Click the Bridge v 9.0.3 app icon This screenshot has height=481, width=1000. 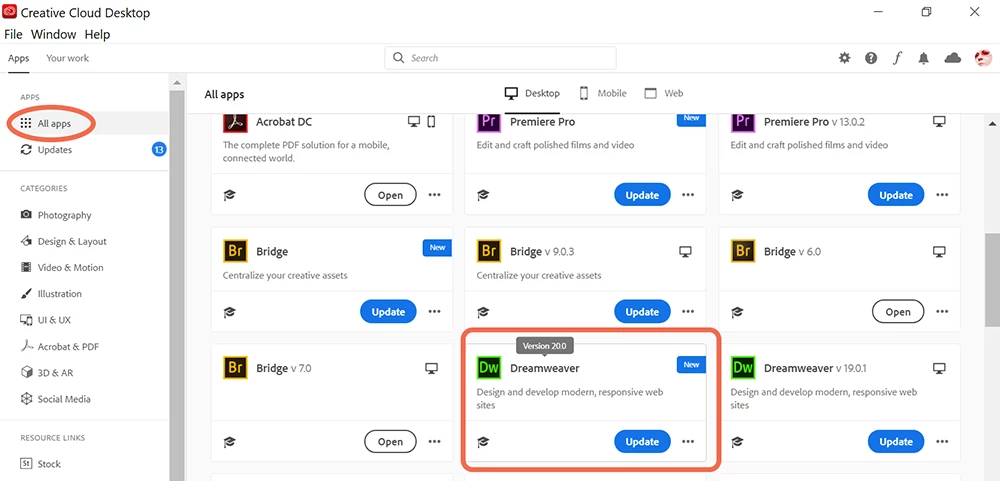tap(489, 251)
